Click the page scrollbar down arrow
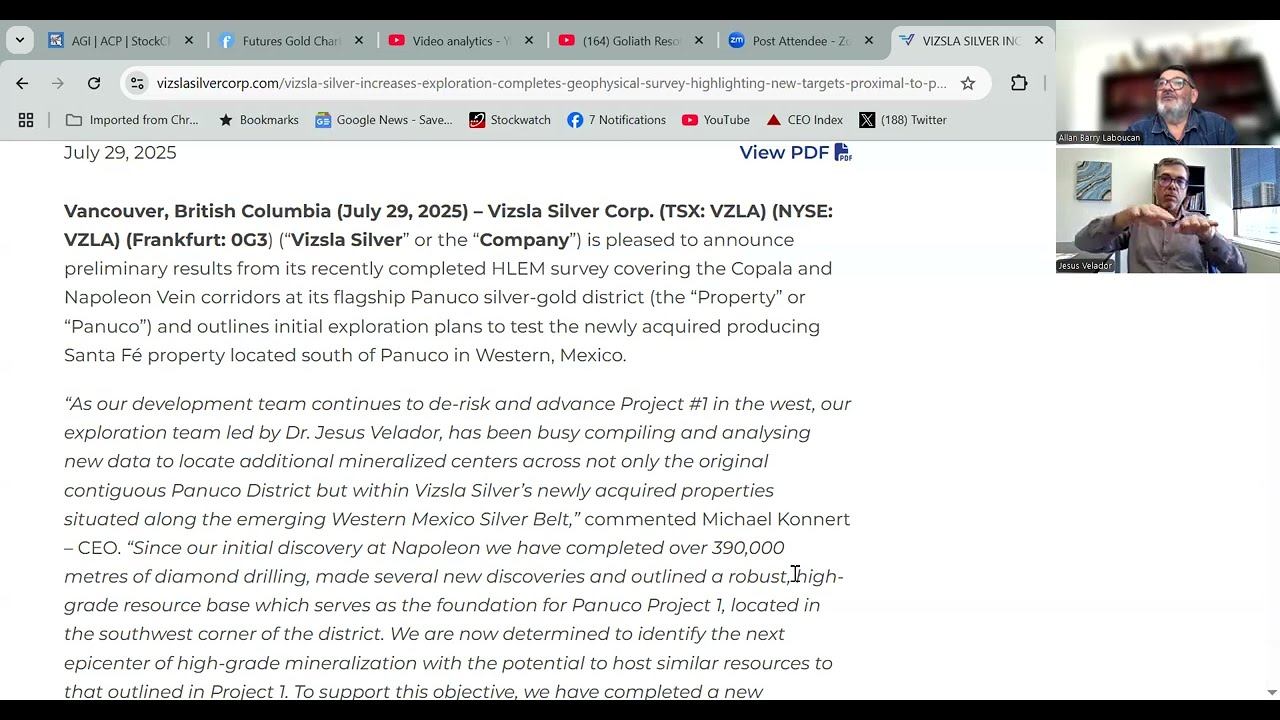This screenshot has width=1280, height=720. point(1272,692)
